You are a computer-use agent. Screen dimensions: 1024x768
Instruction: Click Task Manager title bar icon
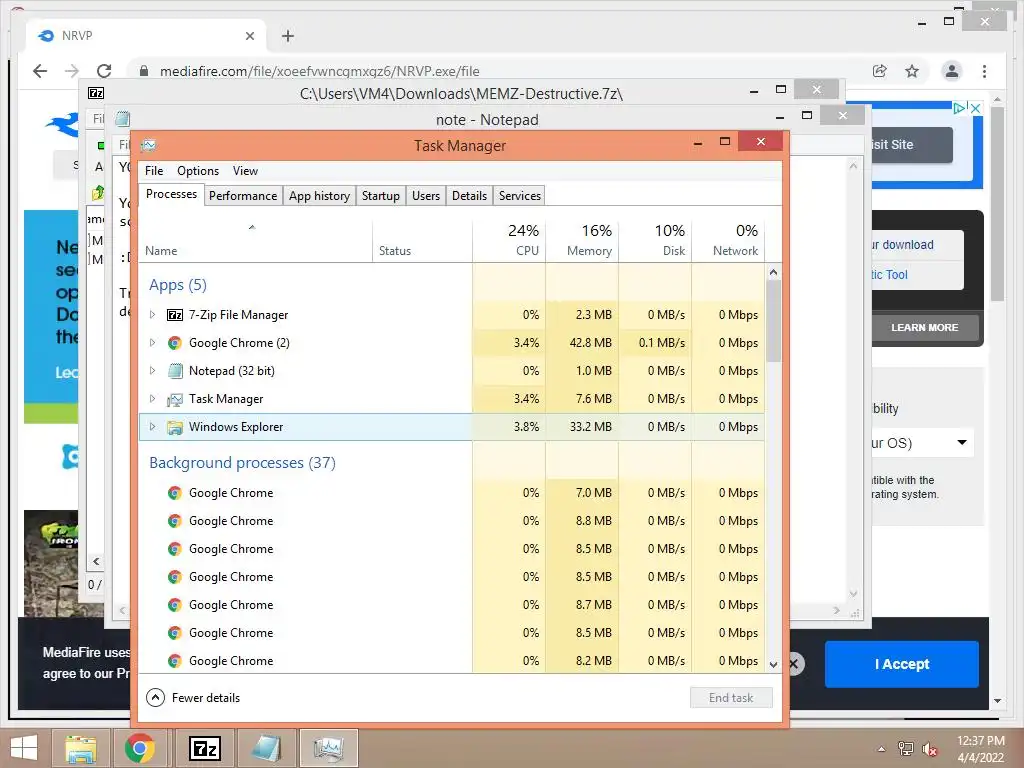tap(148, 145)
